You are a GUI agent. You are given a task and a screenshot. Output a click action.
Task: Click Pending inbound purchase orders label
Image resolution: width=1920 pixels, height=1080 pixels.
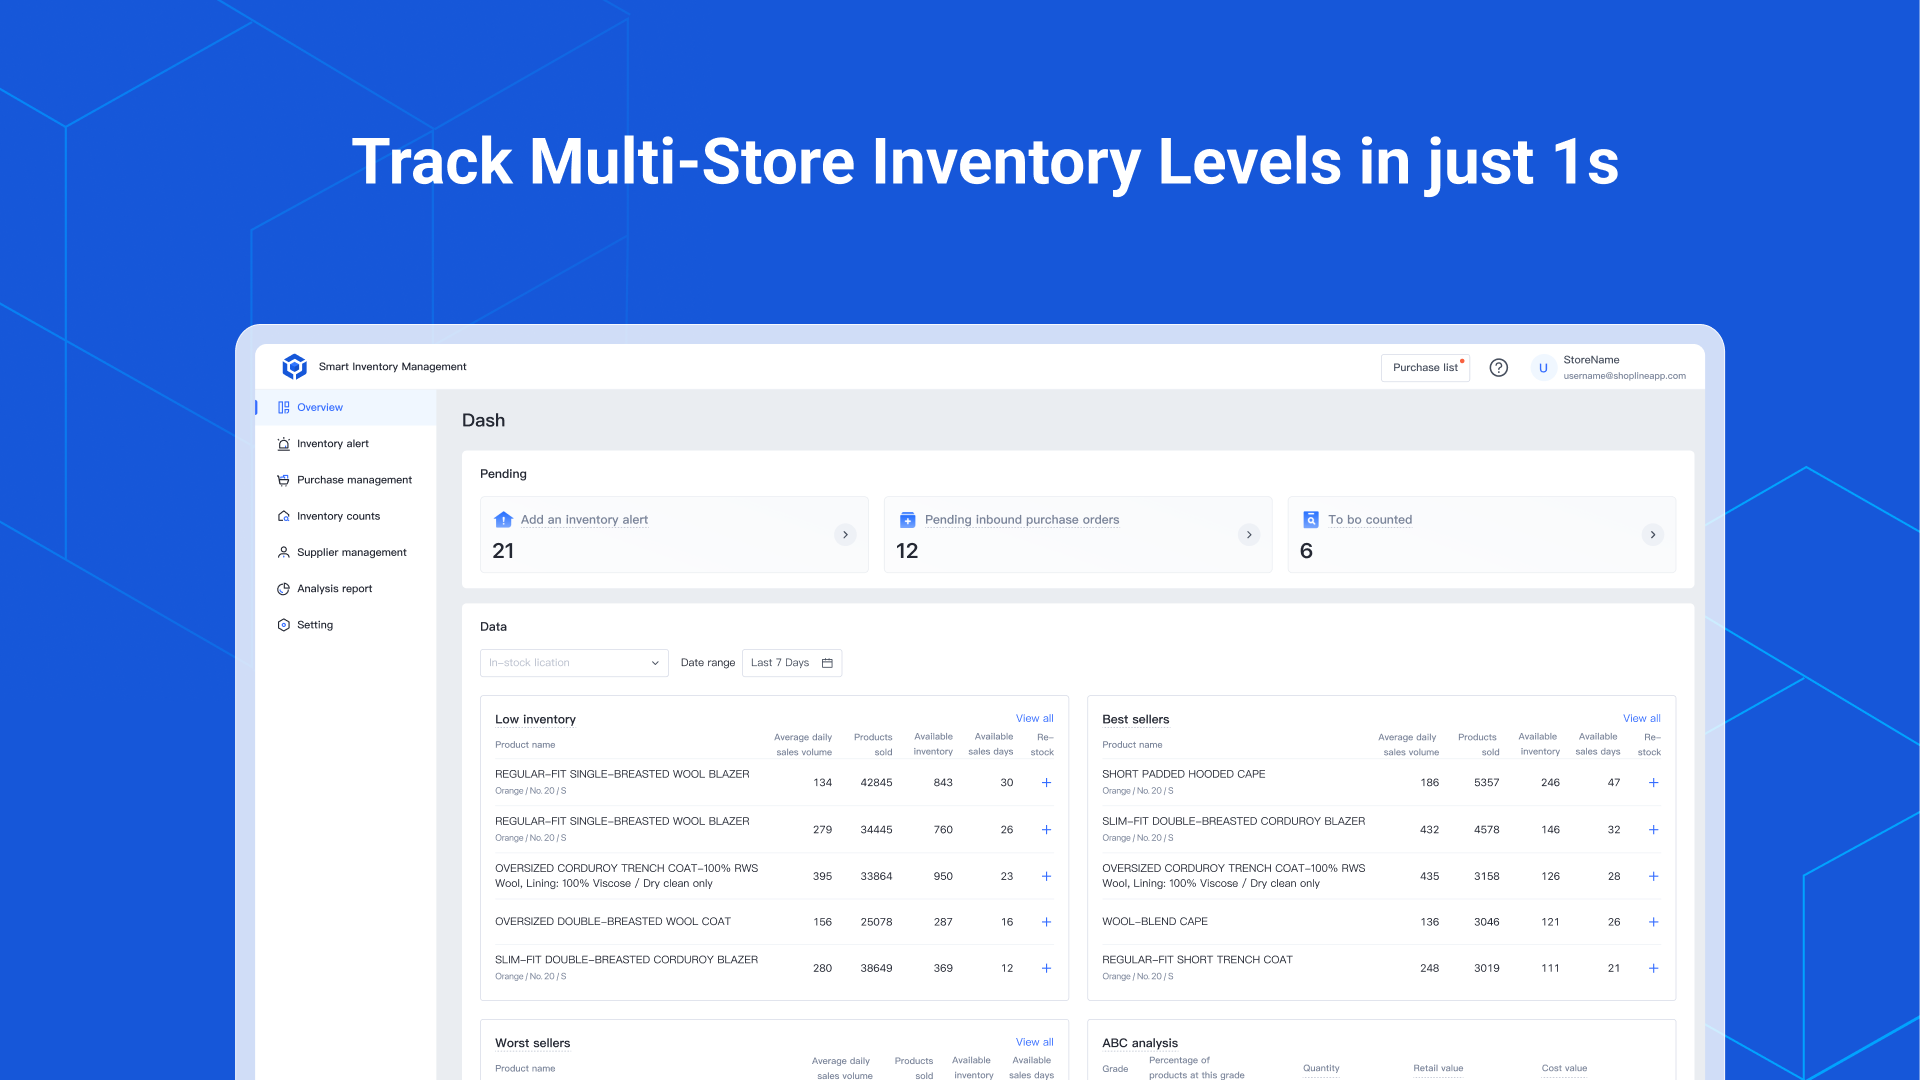coord(1022,520)
